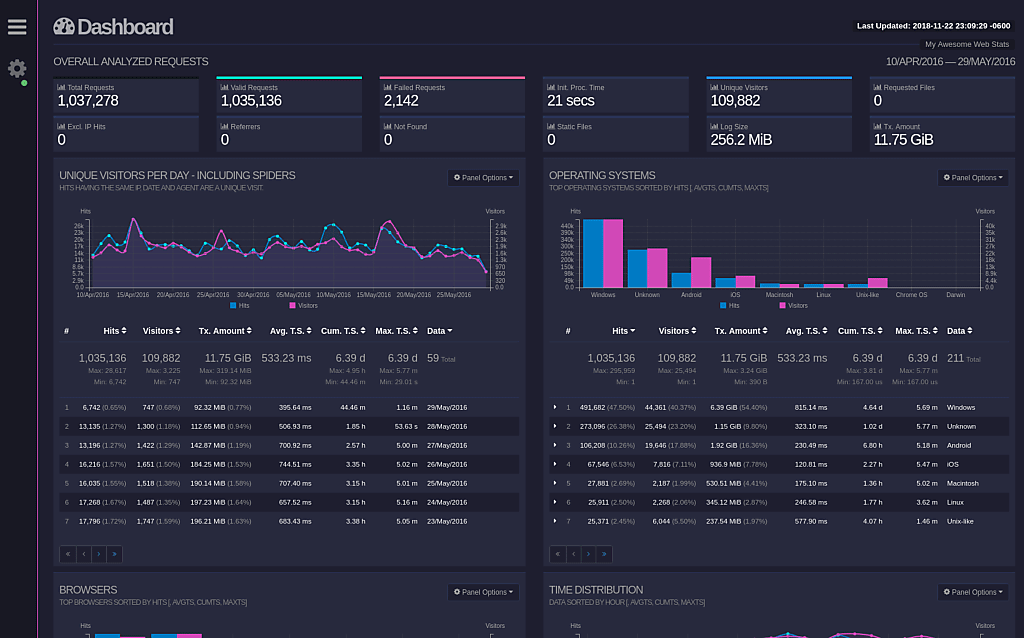This screenshot has height=638, width=1024.
Task: Click the Failed Requests chart icon
Action: point(387,88)
